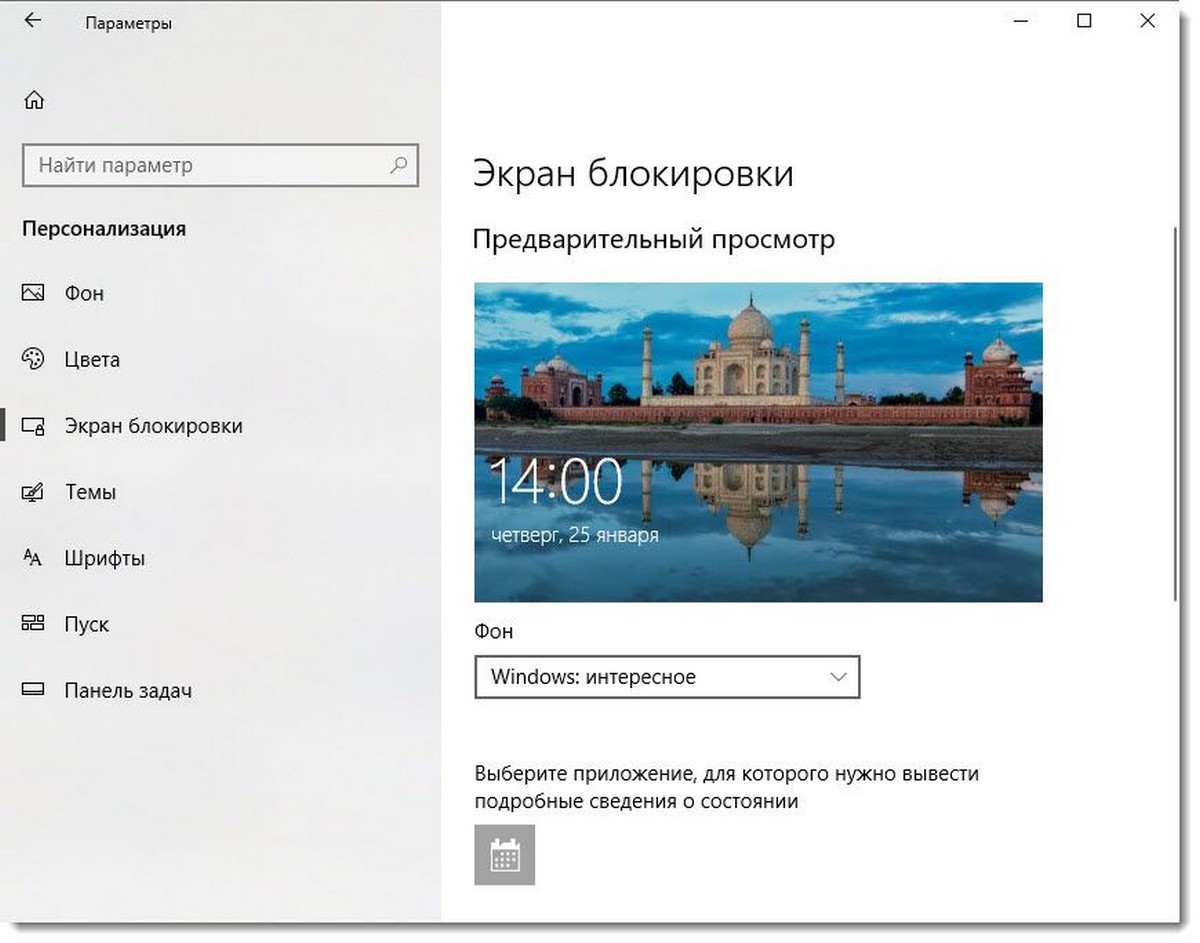Click the четверг, 25 января date text
Image resolution: width=1200 pixels, height=943 pixels.
click(575, 535)
